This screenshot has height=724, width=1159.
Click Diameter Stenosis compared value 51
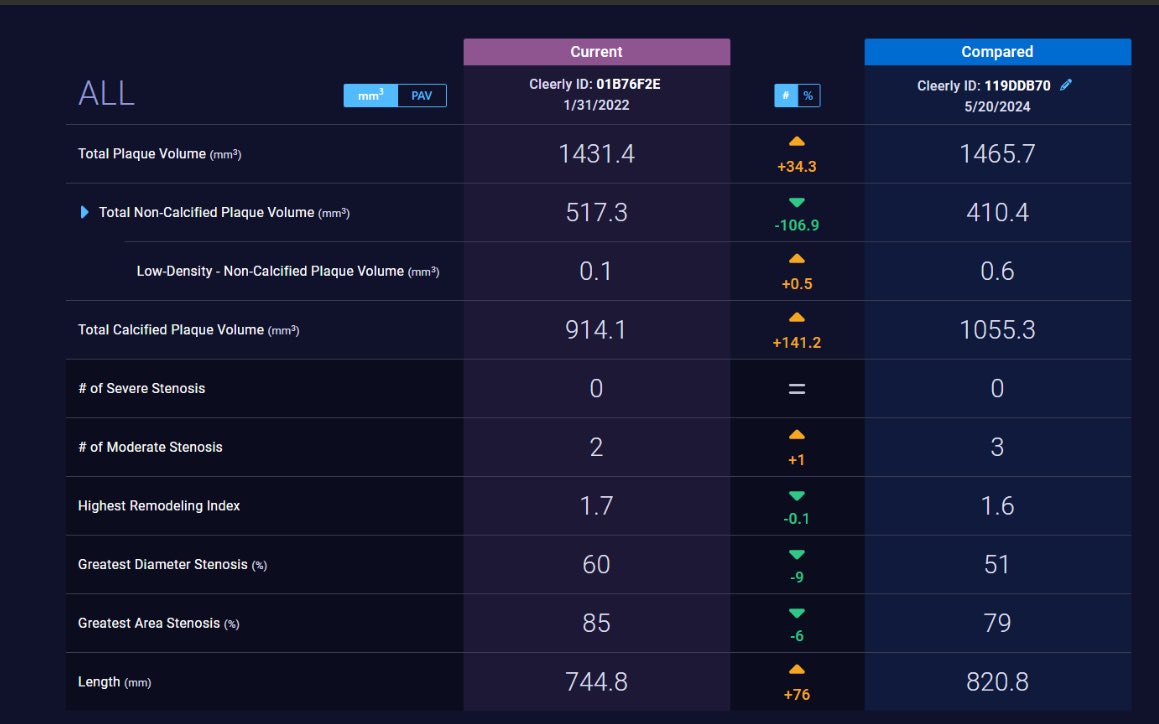(x=997, y=564)
